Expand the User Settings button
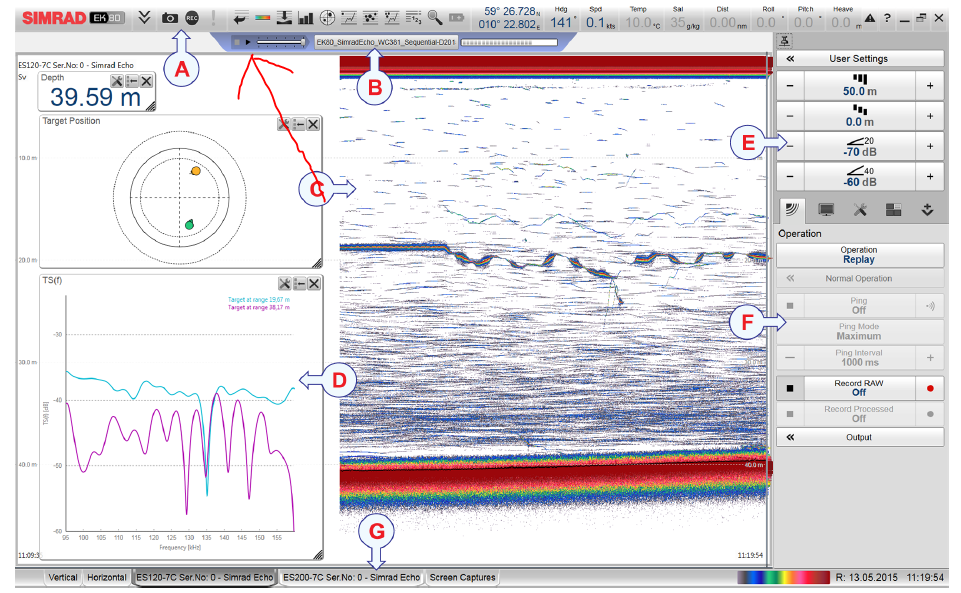This screenshot has width=961, height=593. (860, 59)
